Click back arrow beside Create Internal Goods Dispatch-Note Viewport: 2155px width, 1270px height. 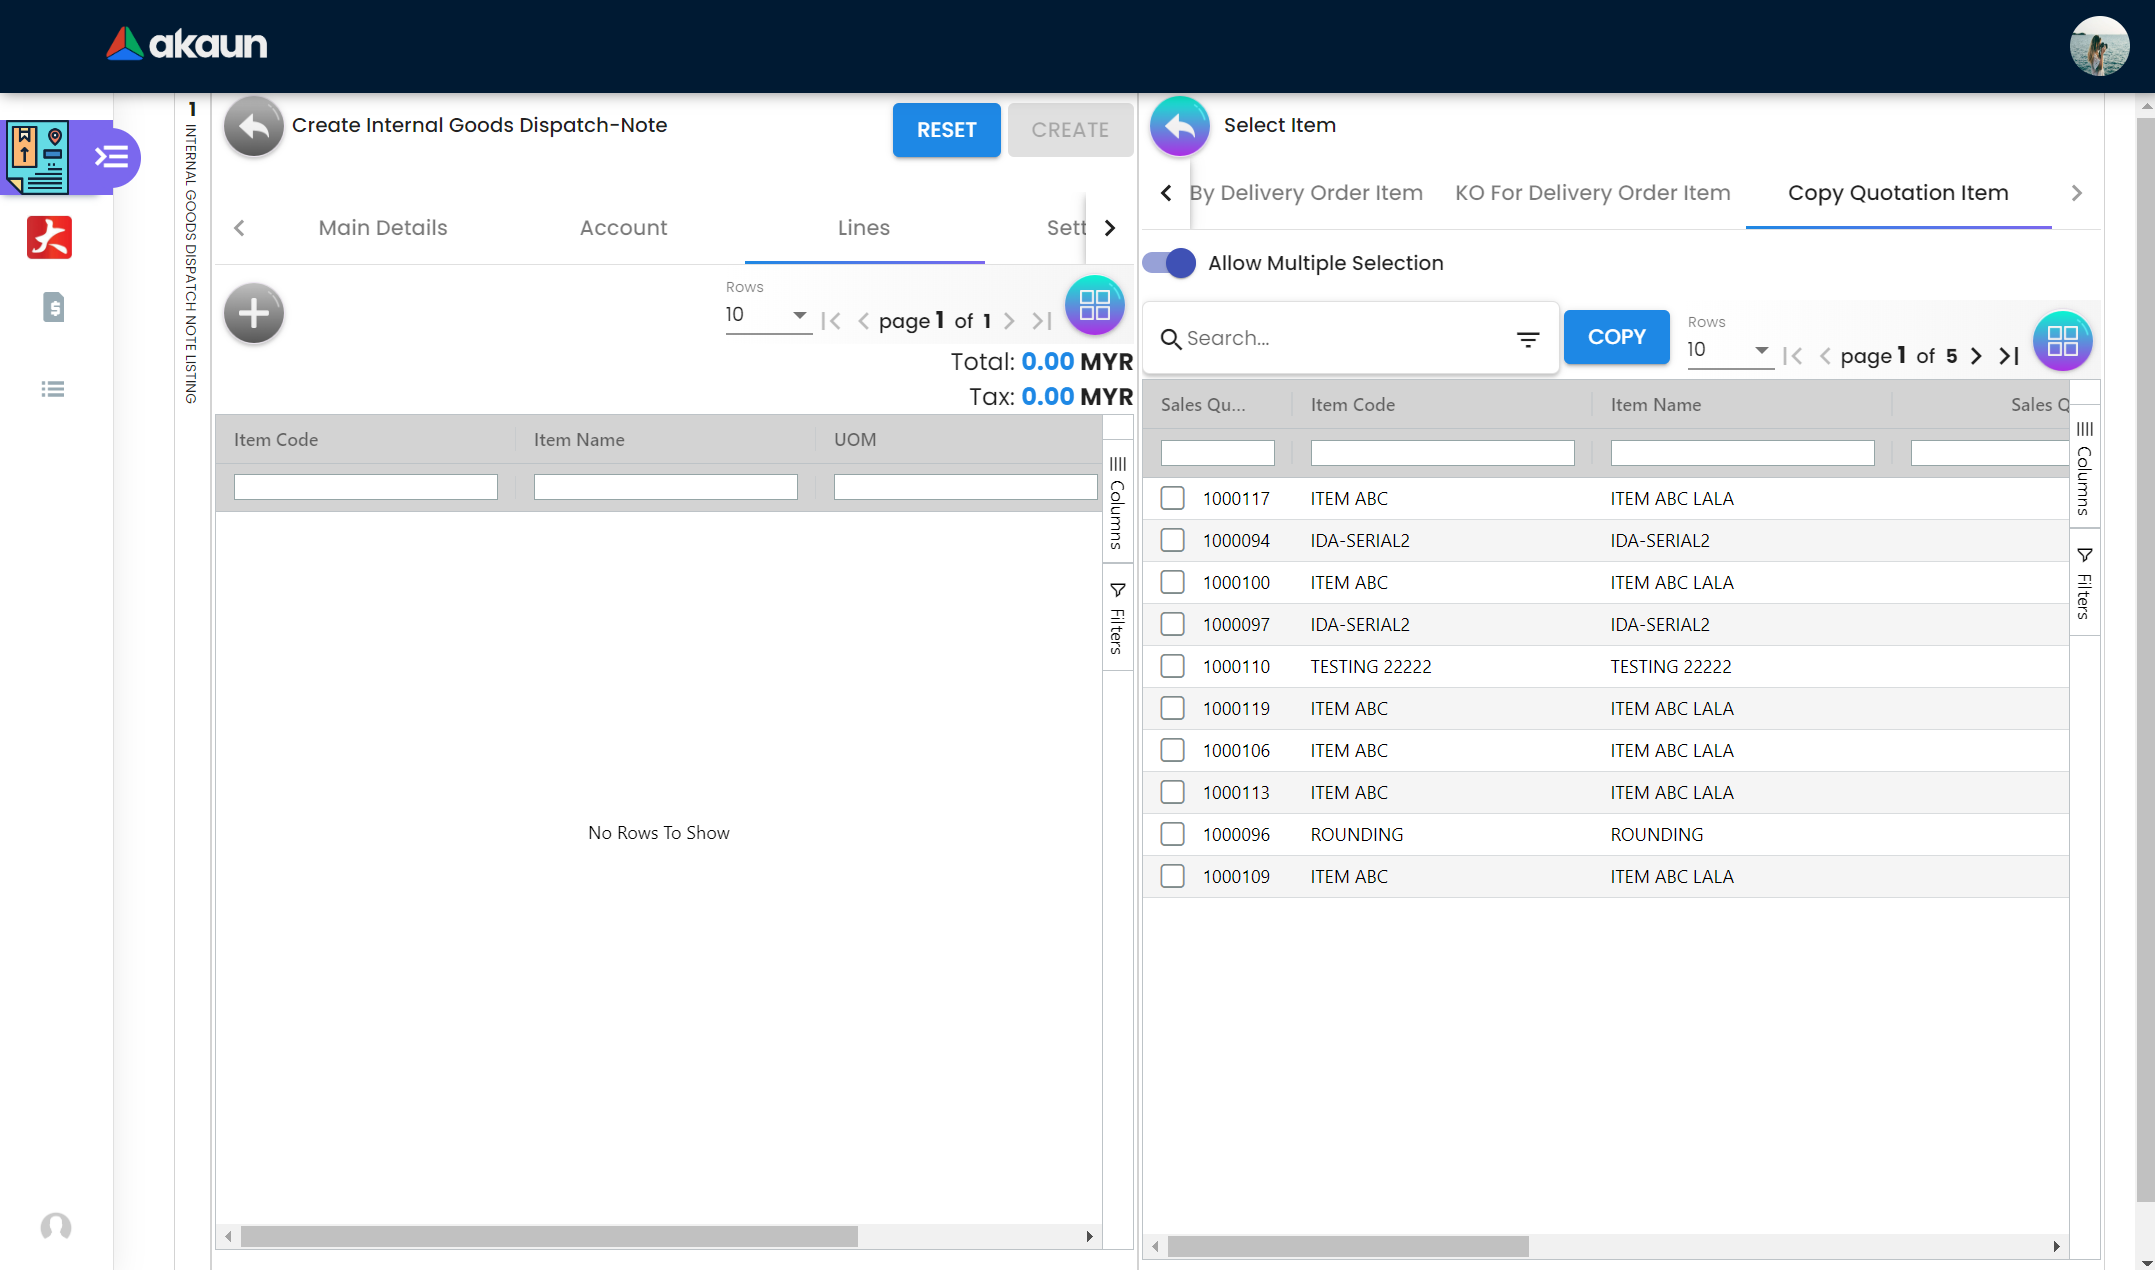coord(253,126)
